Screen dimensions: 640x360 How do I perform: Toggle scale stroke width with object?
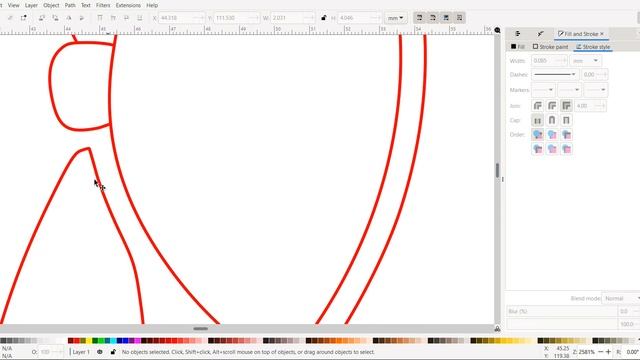[419, 18]
